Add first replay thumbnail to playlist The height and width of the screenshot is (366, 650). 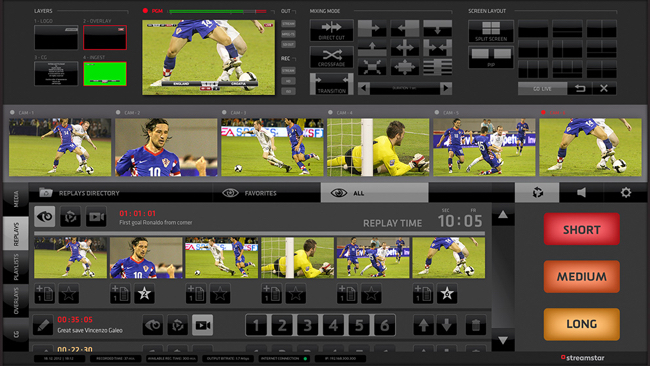45,293
